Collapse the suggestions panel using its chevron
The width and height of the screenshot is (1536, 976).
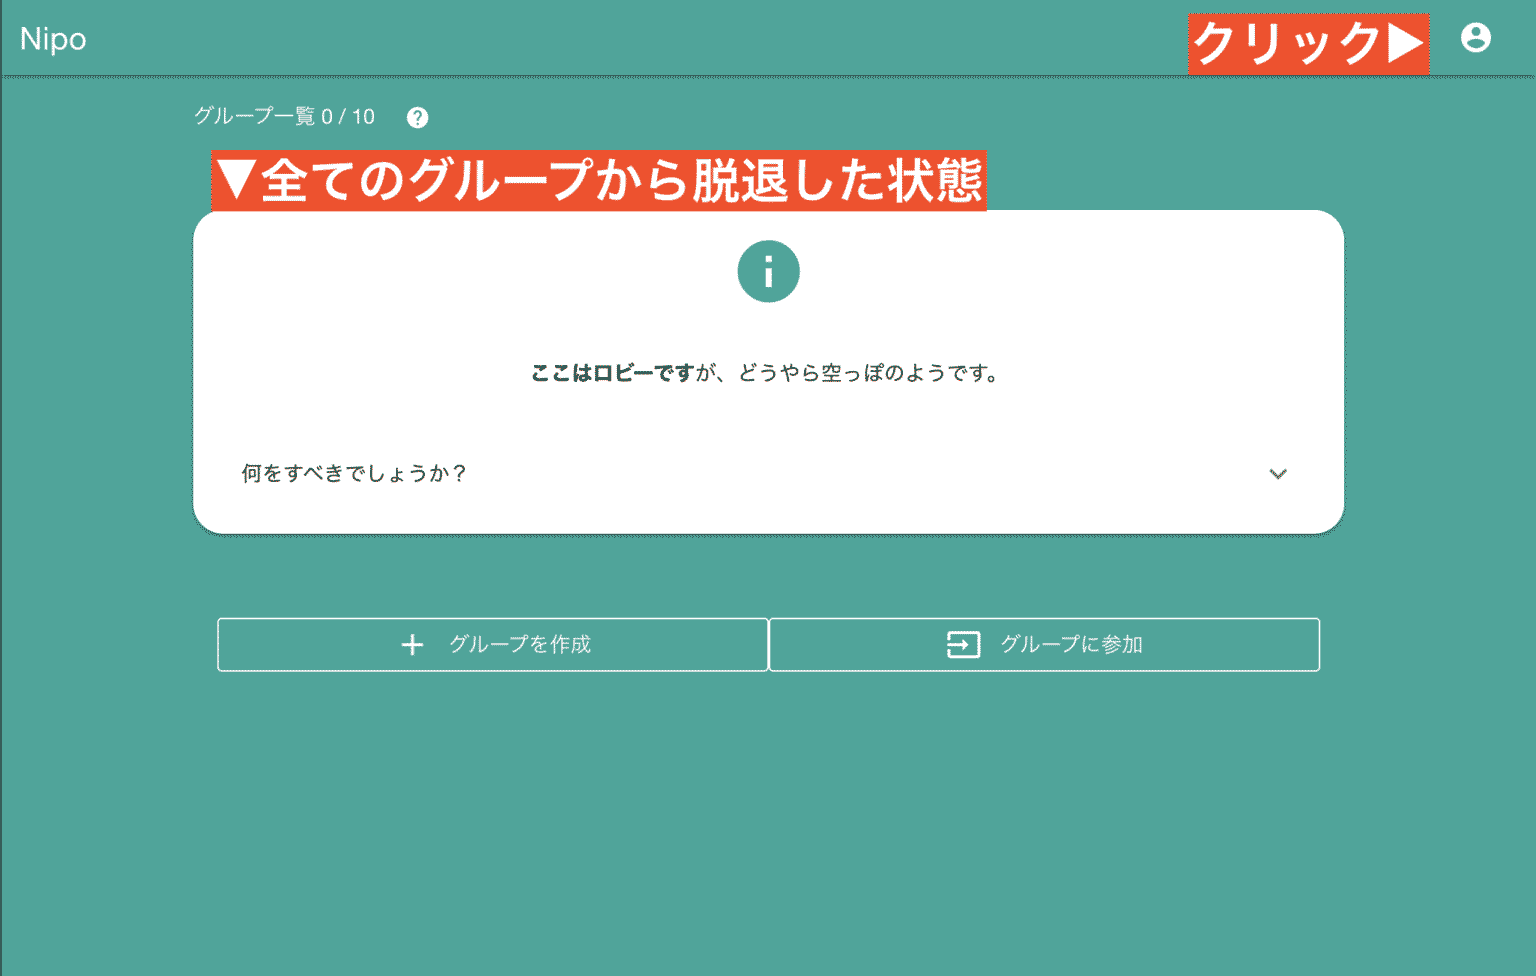[1278, 474]
